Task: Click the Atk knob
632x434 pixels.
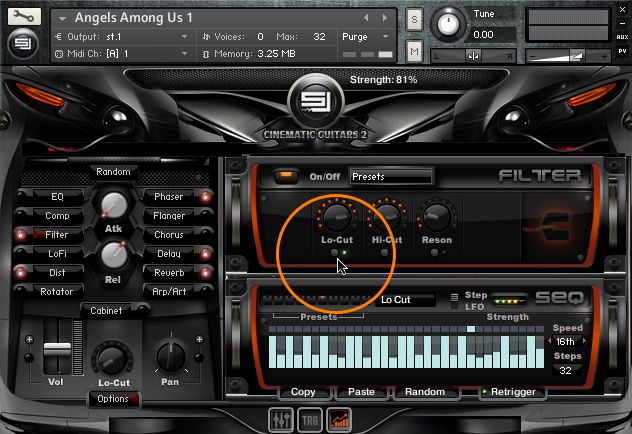Action: (x=114, y=205)
